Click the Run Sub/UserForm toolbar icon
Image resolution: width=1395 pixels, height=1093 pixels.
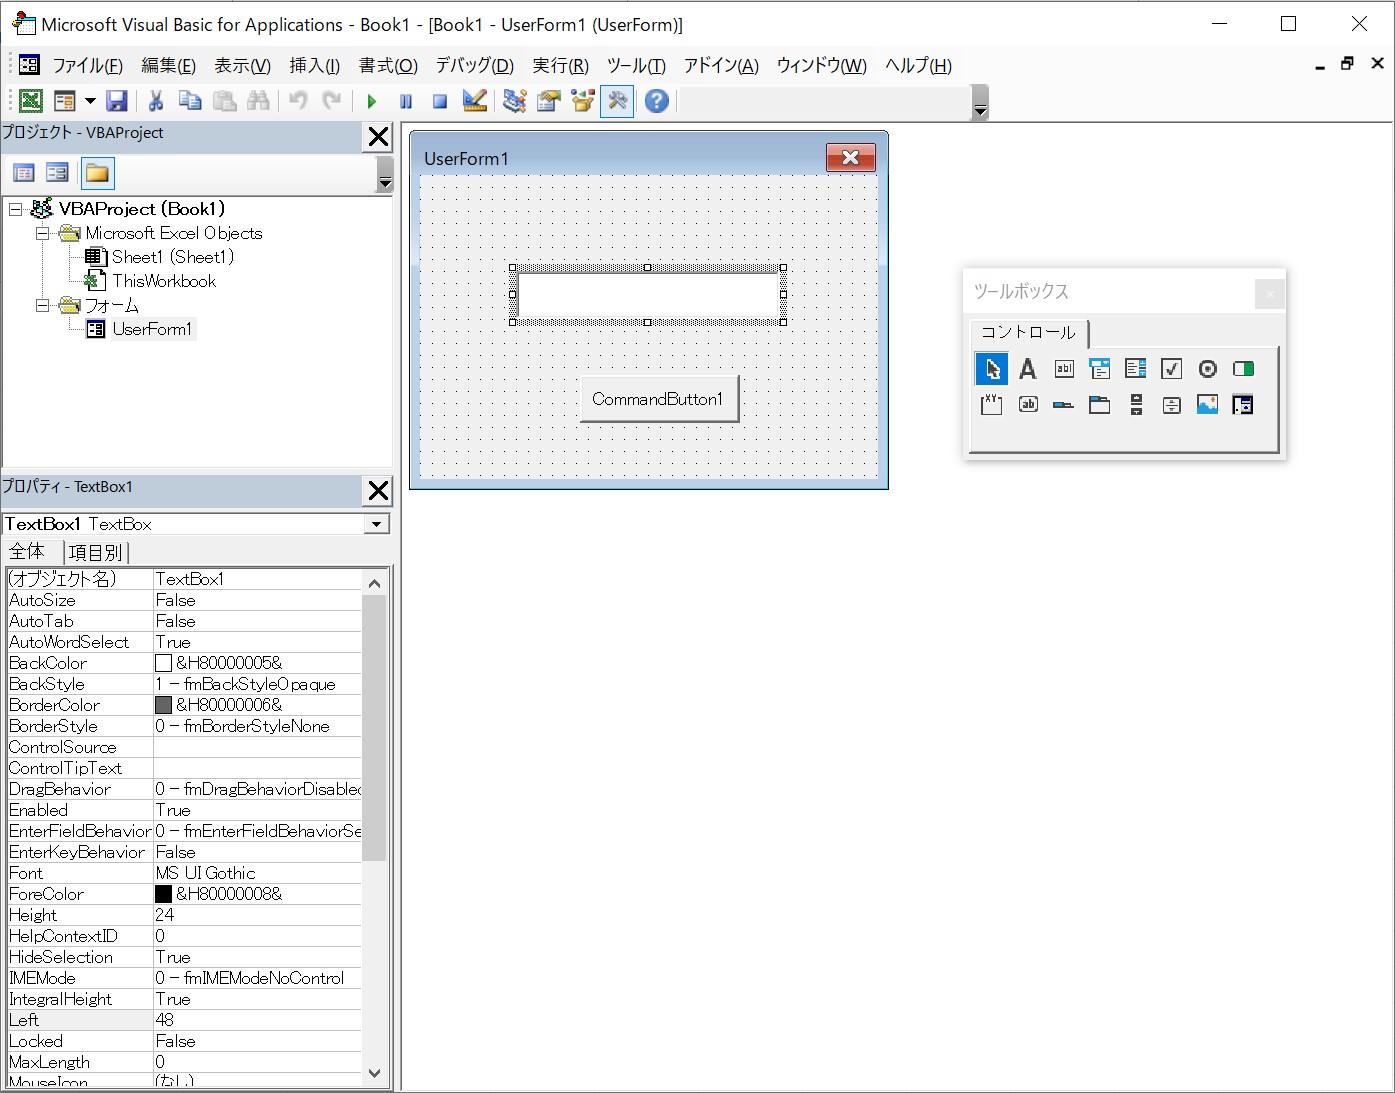371,101
